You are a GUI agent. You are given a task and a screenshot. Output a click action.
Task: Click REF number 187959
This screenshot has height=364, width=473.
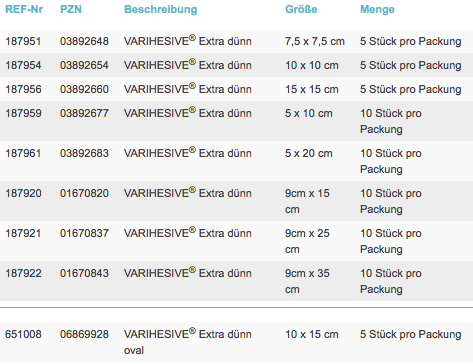click(x=23, y=113)
